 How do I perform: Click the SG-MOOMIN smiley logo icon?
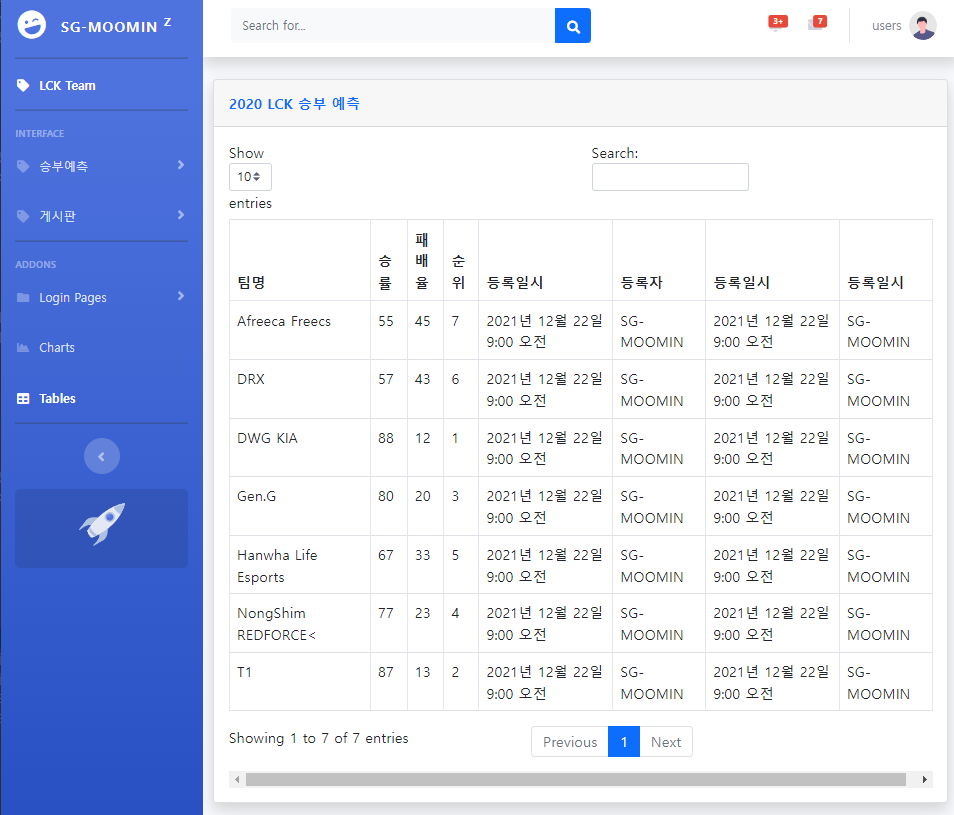point(32,25)
